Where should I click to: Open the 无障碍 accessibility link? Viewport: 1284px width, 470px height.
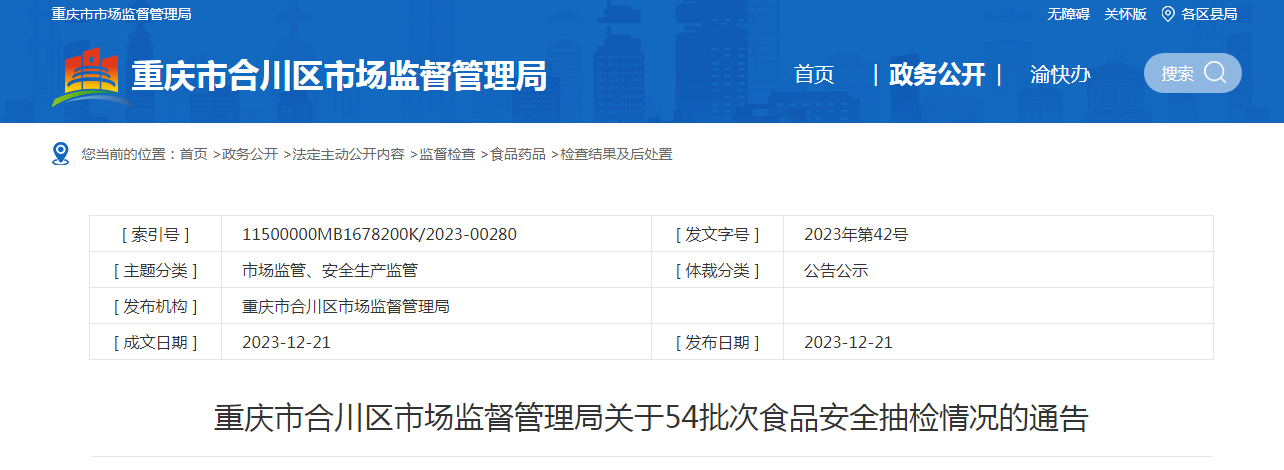(1067, 14)
